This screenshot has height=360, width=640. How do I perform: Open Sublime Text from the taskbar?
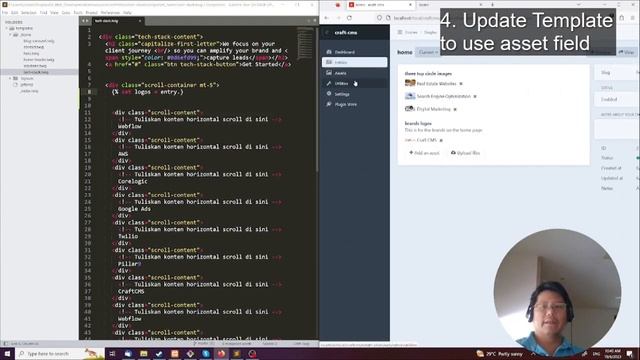[x=236, y=353]
